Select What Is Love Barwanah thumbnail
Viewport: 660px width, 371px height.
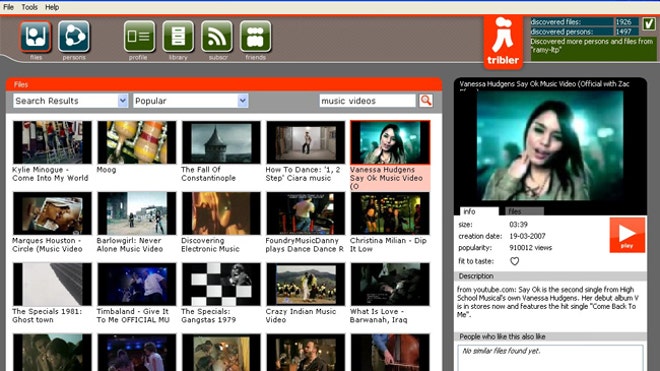(390, 284)
